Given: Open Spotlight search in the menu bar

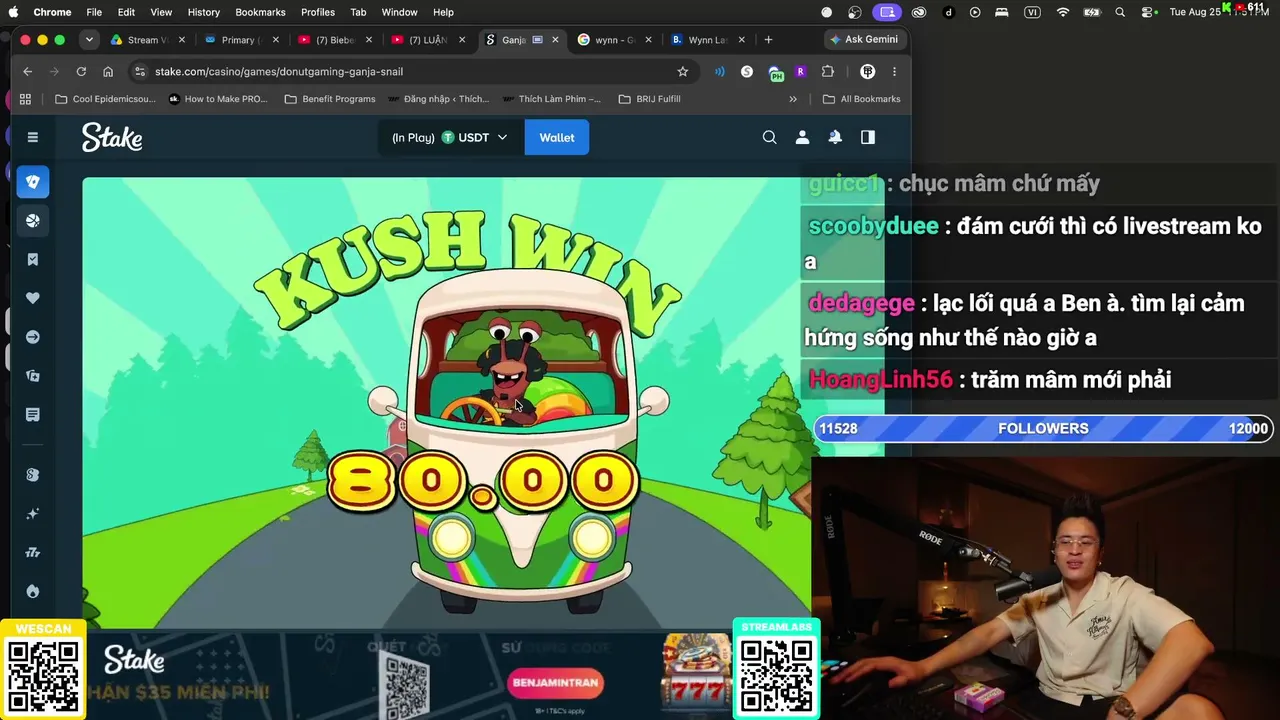Looking at the screenshot, I should click(1120, 12).
